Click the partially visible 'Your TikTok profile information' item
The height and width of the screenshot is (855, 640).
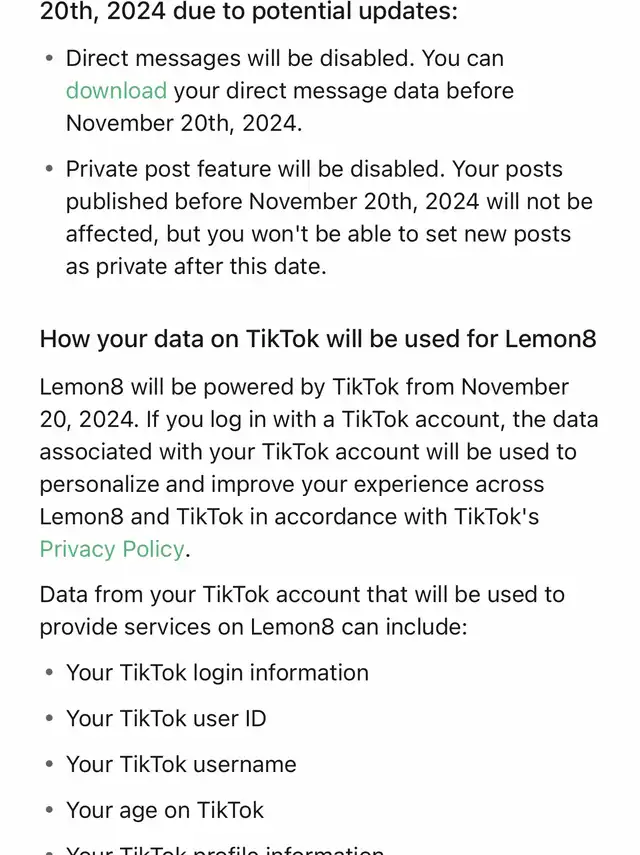225,848
